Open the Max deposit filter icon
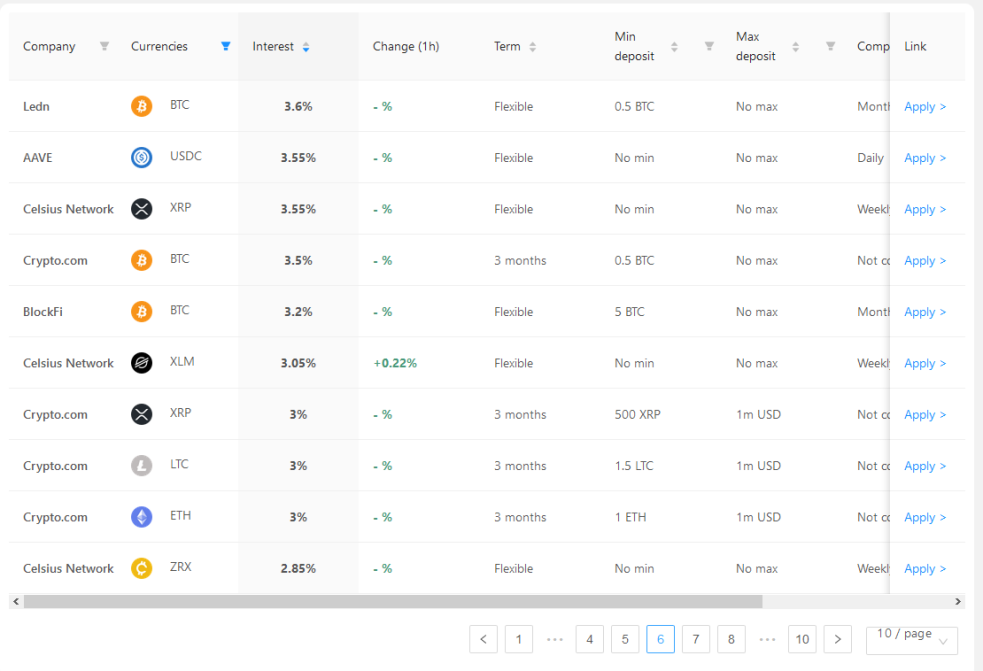The image size is (983, 671). pyautogui.click(x=830, y=46)
